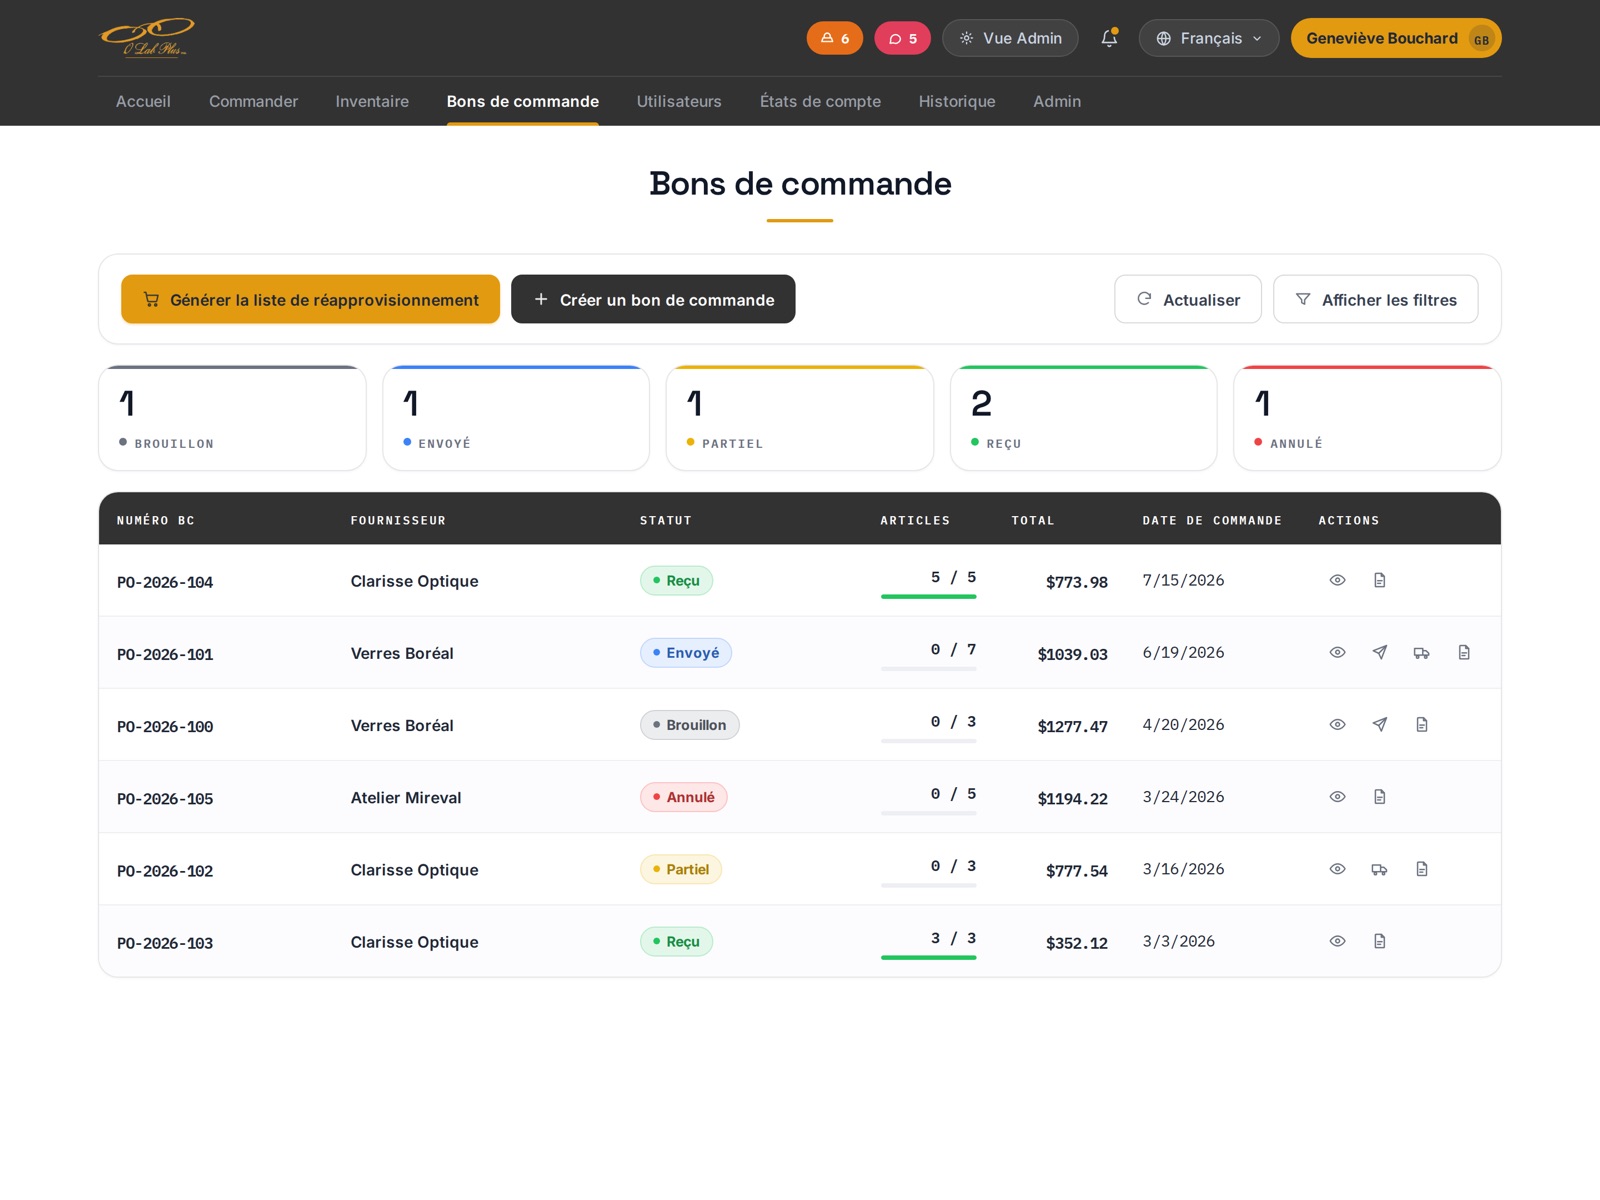Screen dimensions: 1600x1200
Task: Click the Envoyé status badge
Action: (x=686, y=653)
